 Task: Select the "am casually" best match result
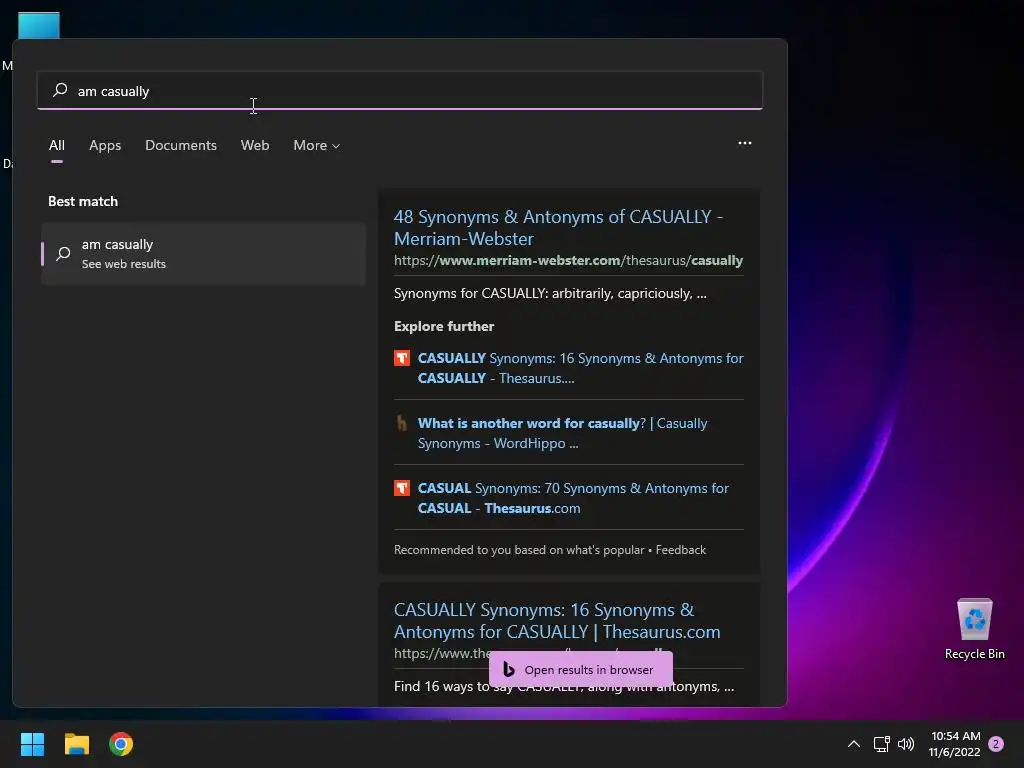(x=203, y=253)
